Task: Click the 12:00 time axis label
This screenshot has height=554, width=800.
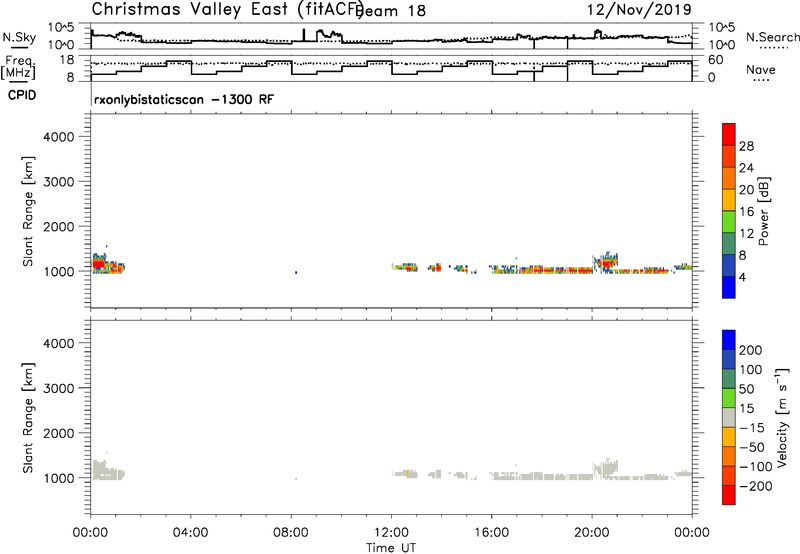Action: 391,533
